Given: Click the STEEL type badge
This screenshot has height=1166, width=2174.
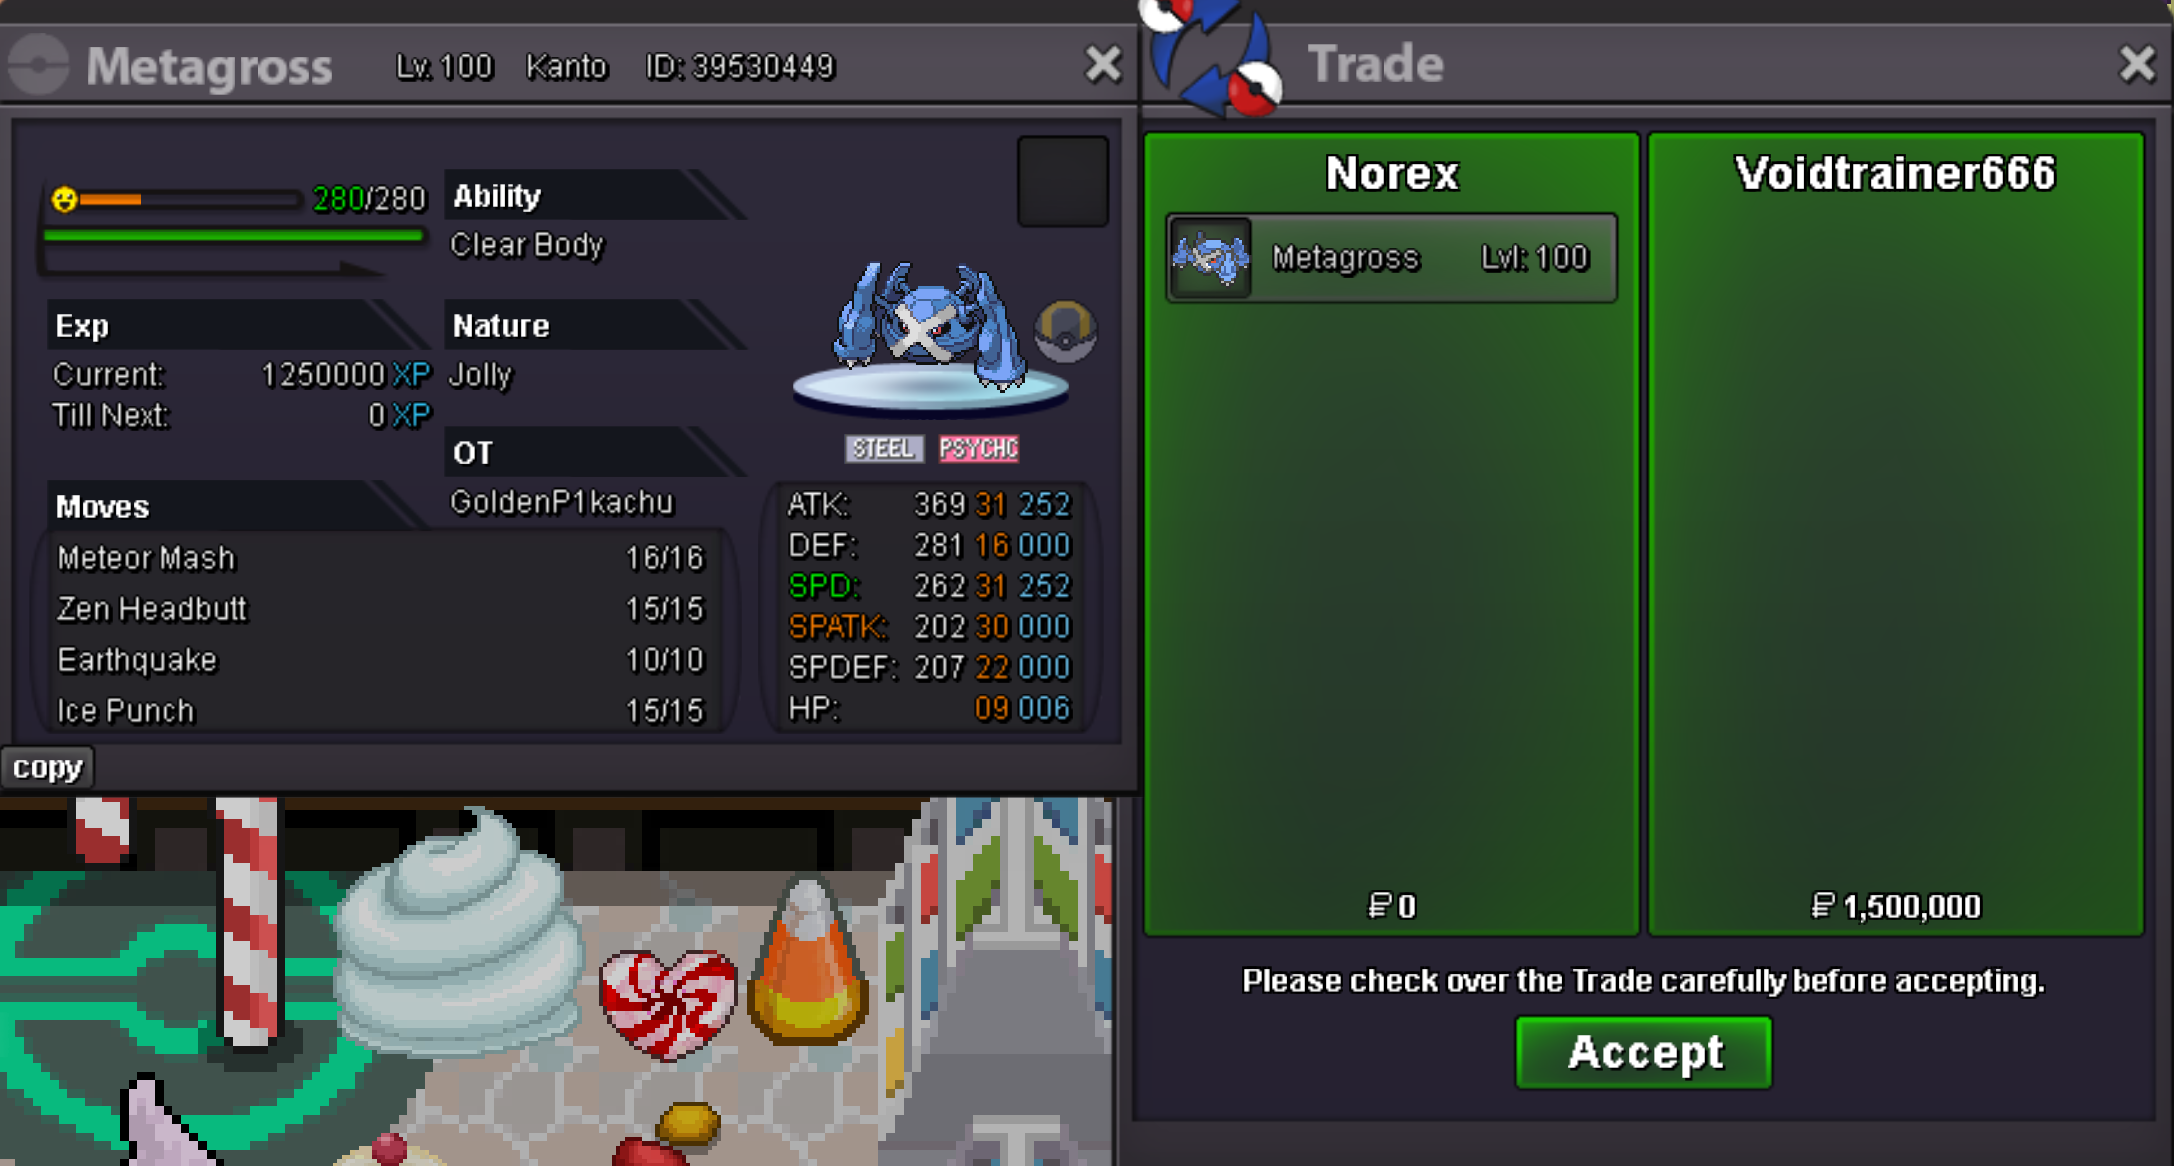Looking at the screenshot, I should click(x=883, y=448).
